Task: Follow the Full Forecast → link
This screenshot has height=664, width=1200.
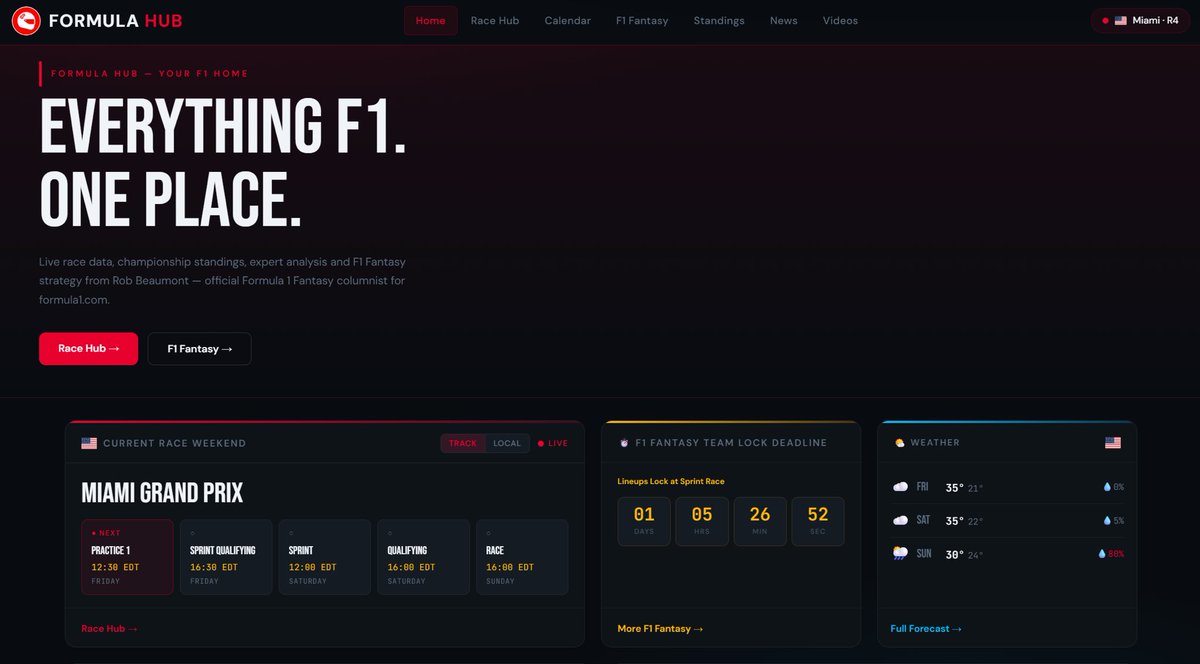Action: pos(926,629)
